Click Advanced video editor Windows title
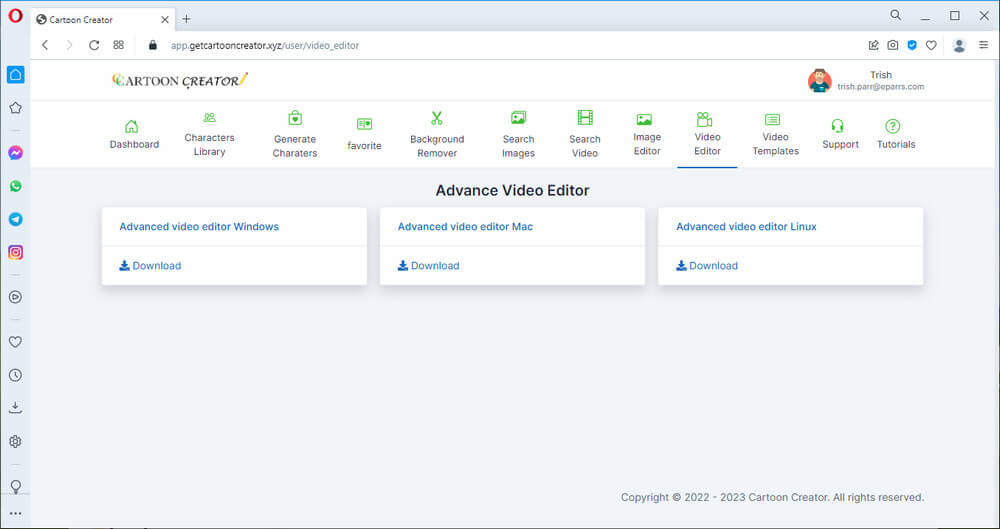1000x529 pixels. (x=199, y=227)
